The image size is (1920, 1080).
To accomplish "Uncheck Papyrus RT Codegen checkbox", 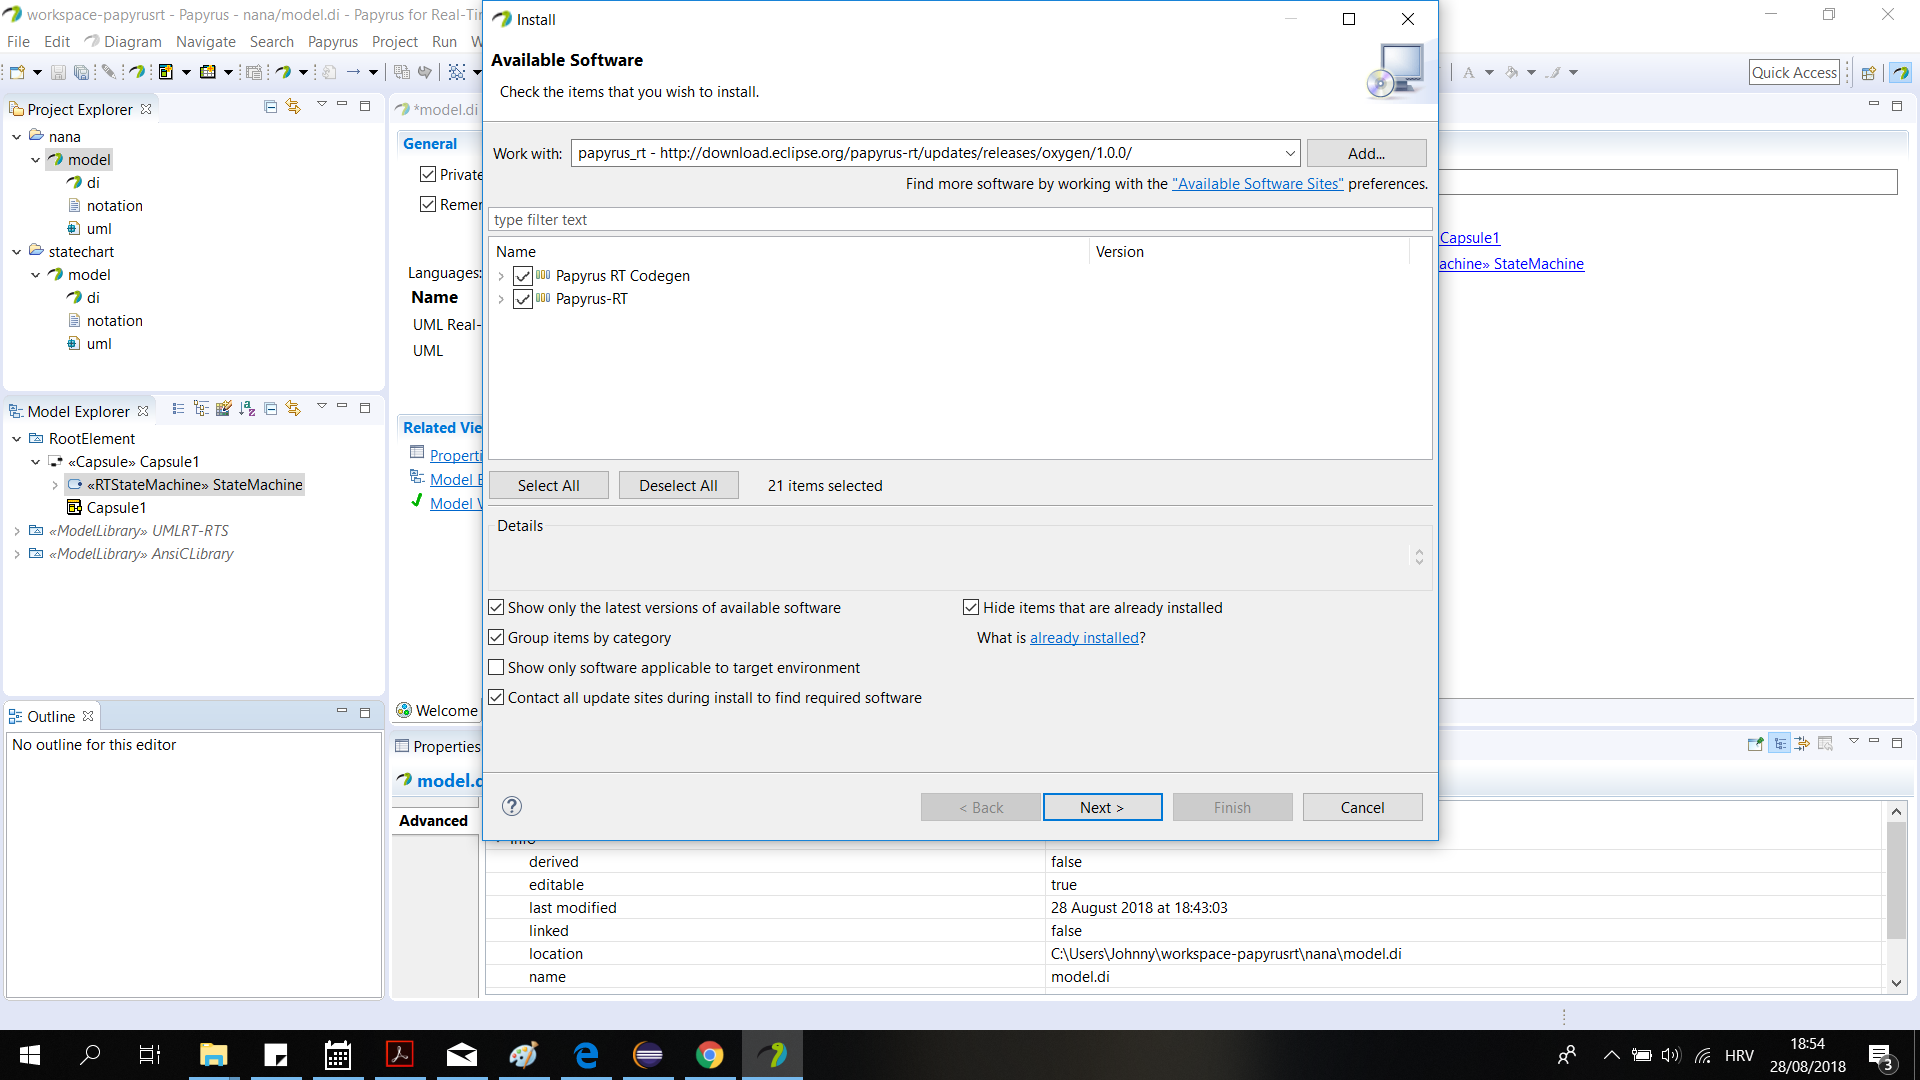I will pos(522,276).
